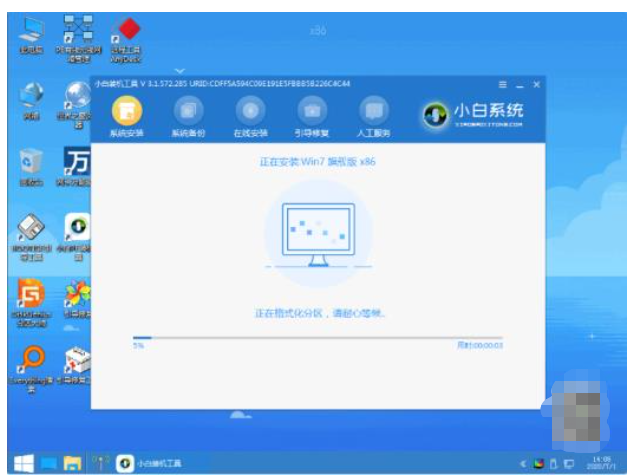Screen dimensions: 633x476
Task: Click the display tray icon
Action: coord(568,464)
